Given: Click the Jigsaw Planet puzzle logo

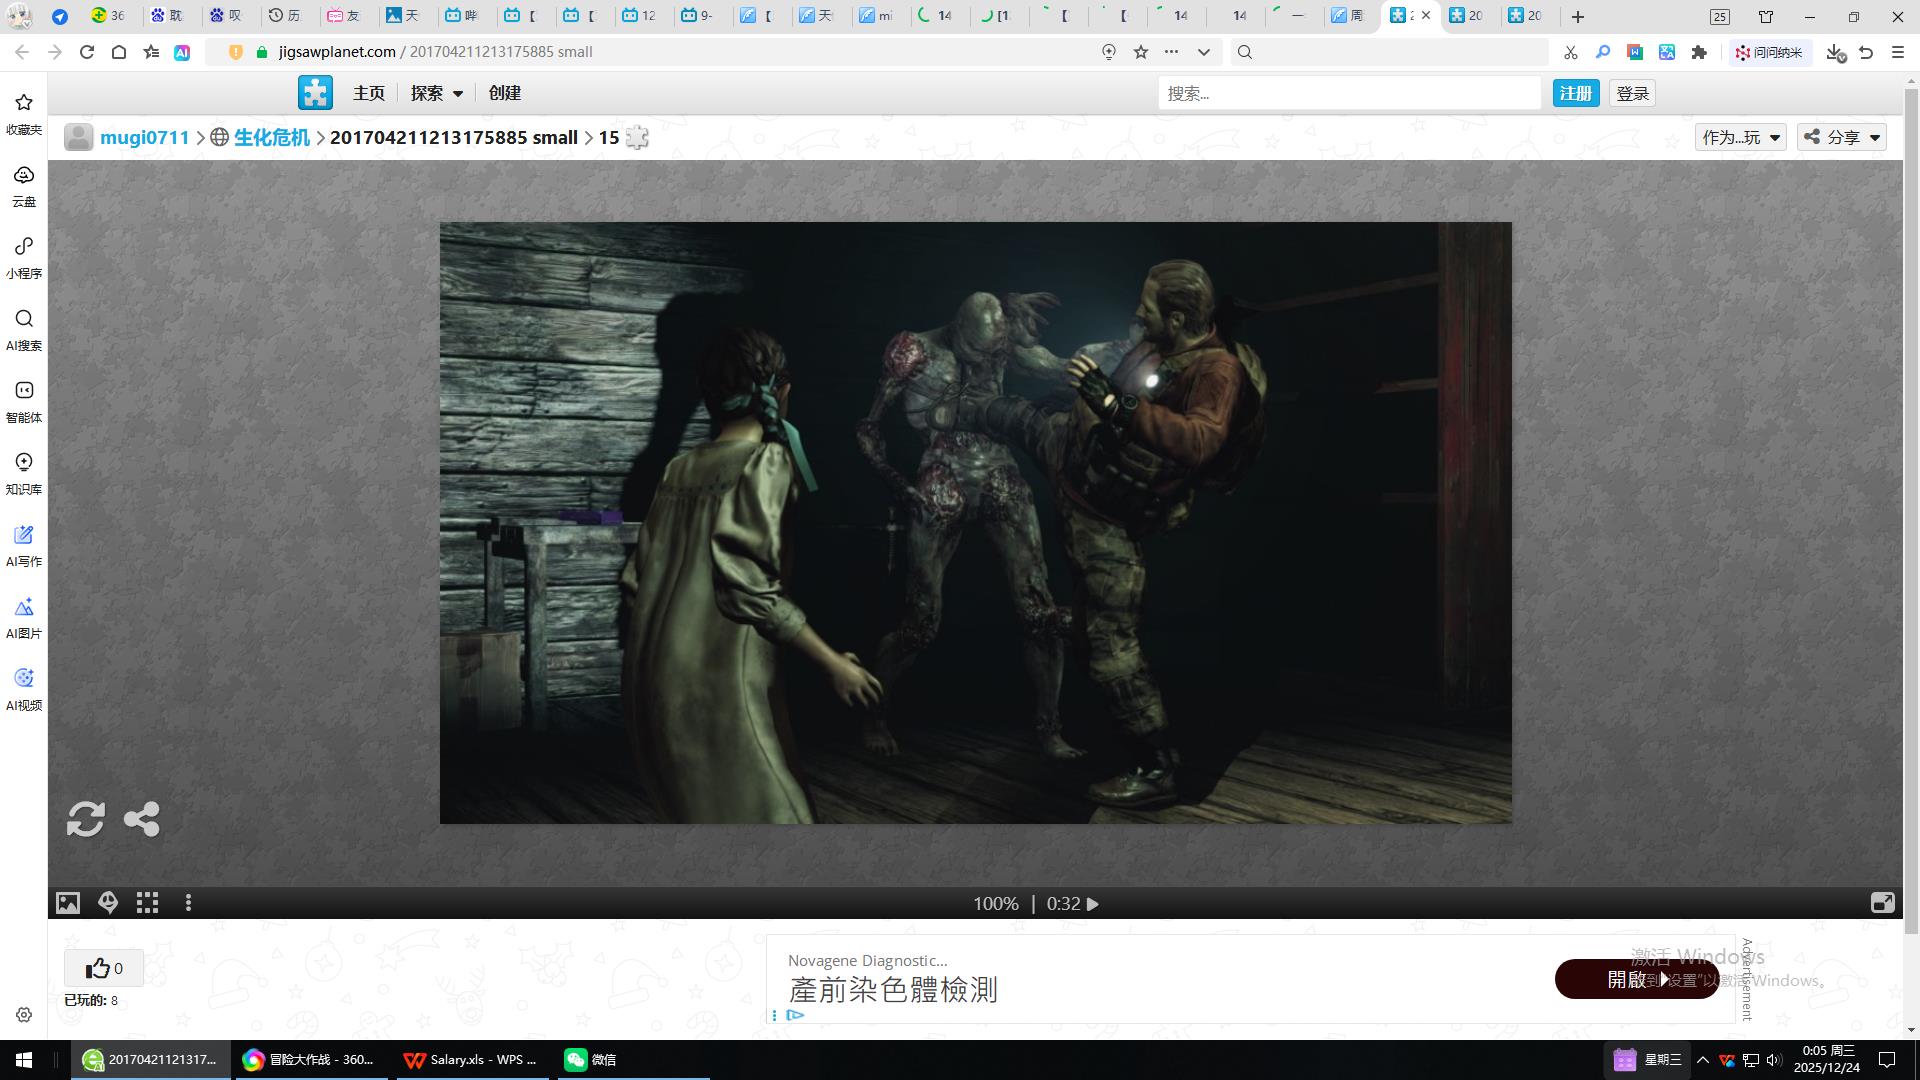Looking at the screenshot, I should click(x=315, y=93).
